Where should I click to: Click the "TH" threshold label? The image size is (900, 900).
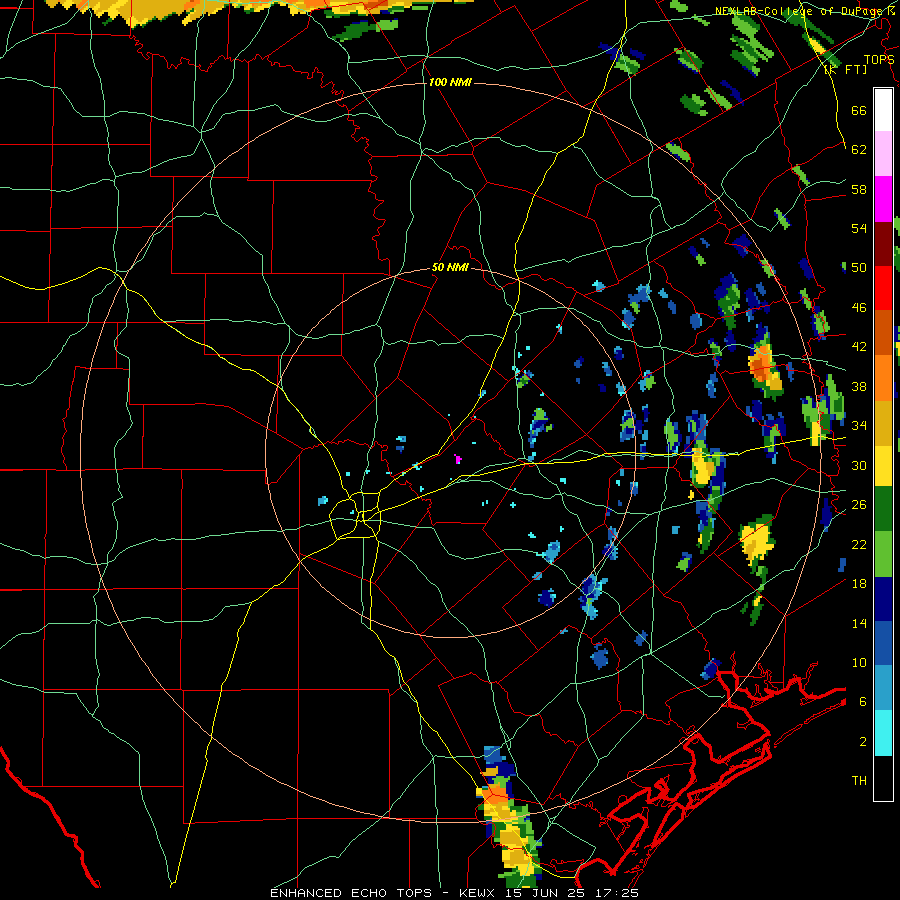(859, 781)
